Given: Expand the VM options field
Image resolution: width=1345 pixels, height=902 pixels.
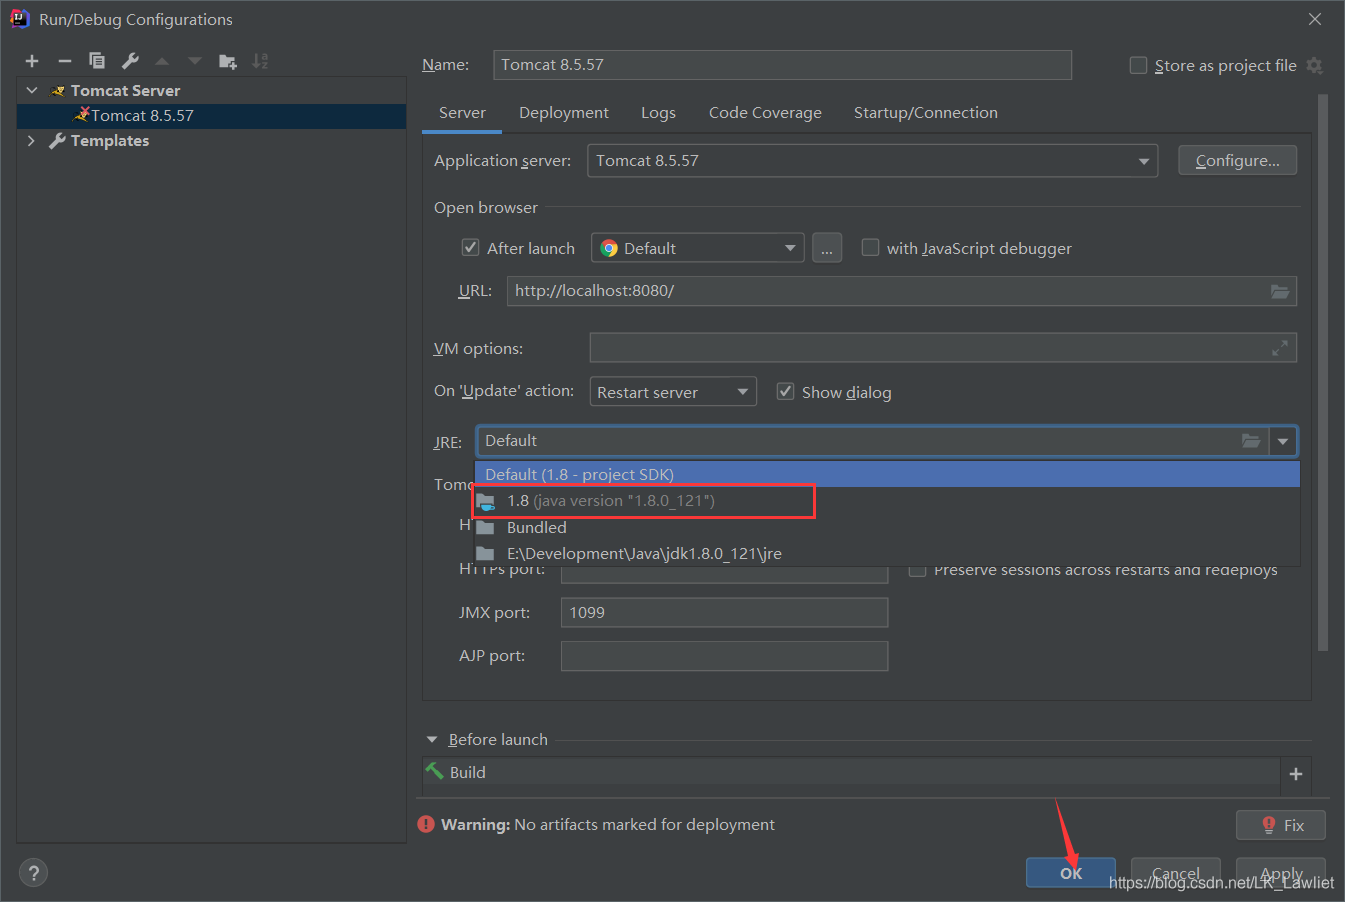Looking at the screenshot, I should 1280,348.
